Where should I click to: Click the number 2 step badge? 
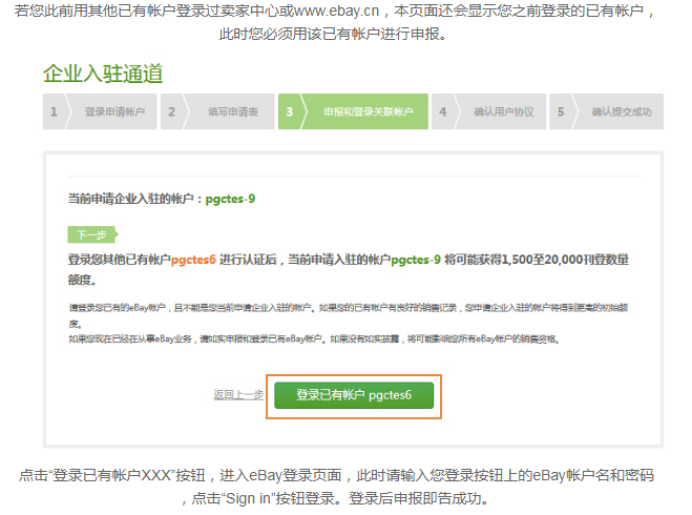coord(171,112)
